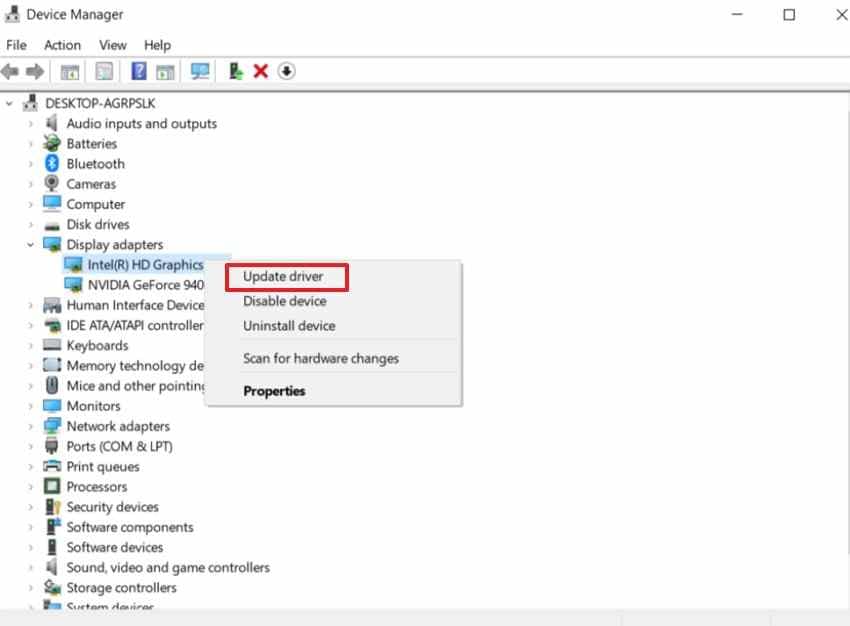850x626 pixels.
Task: Click the Batteries category icon
Action: (x=52, y=143)
